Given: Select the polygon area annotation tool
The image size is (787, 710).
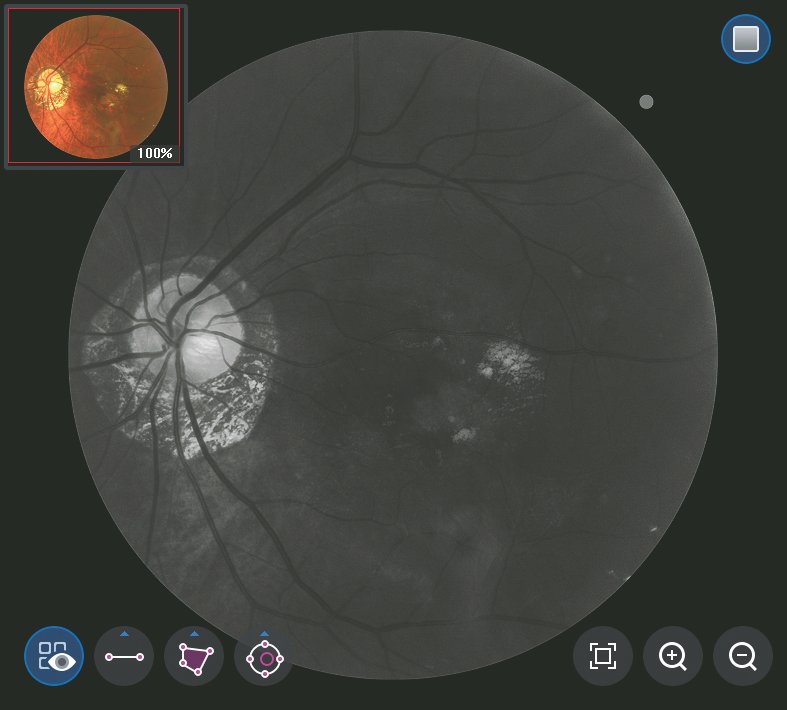Looking at the screenshot, I should [194, 657].
